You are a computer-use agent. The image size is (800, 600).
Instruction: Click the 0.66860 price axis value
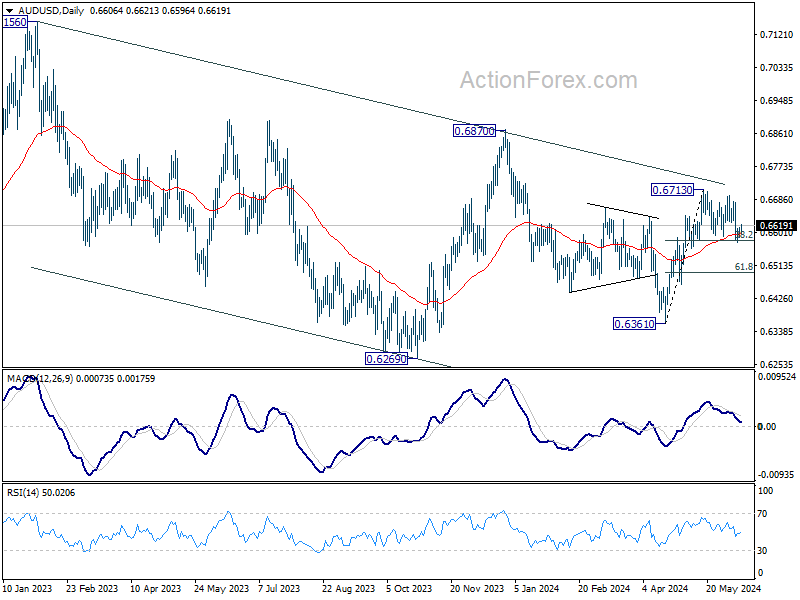point(777,199)
